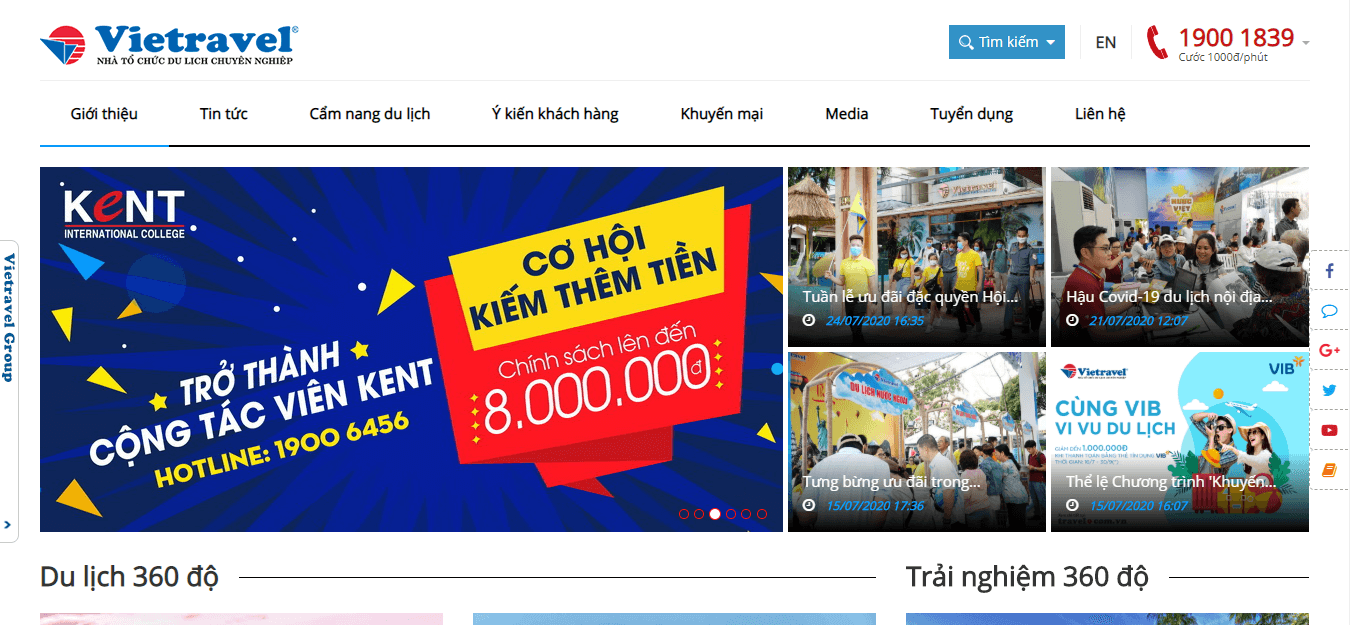Open the Khuyến mại menu item
This screenshot has height=625, width=1350.
[x=722, y=114]
